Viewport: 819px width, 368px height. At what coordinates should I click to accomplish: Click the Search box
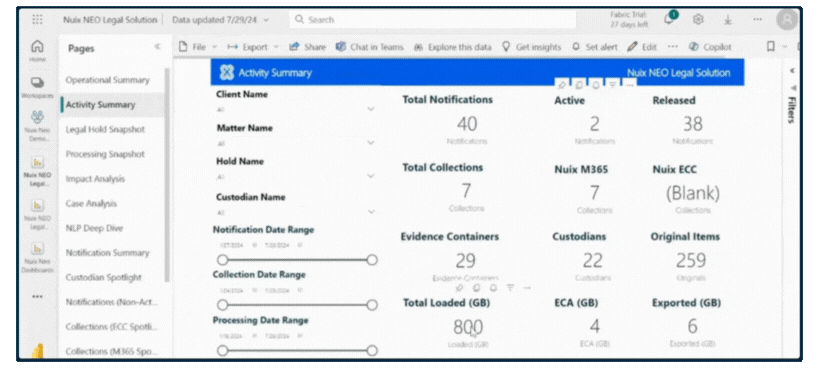click(x=432, y=20)
